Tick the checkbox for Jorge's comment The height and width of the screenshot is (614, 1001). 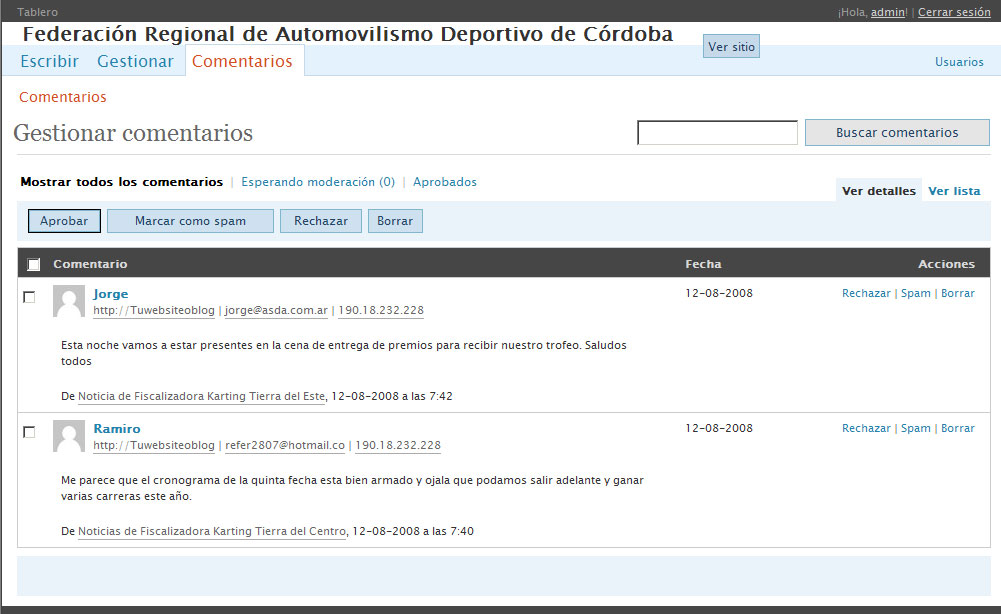29,297
